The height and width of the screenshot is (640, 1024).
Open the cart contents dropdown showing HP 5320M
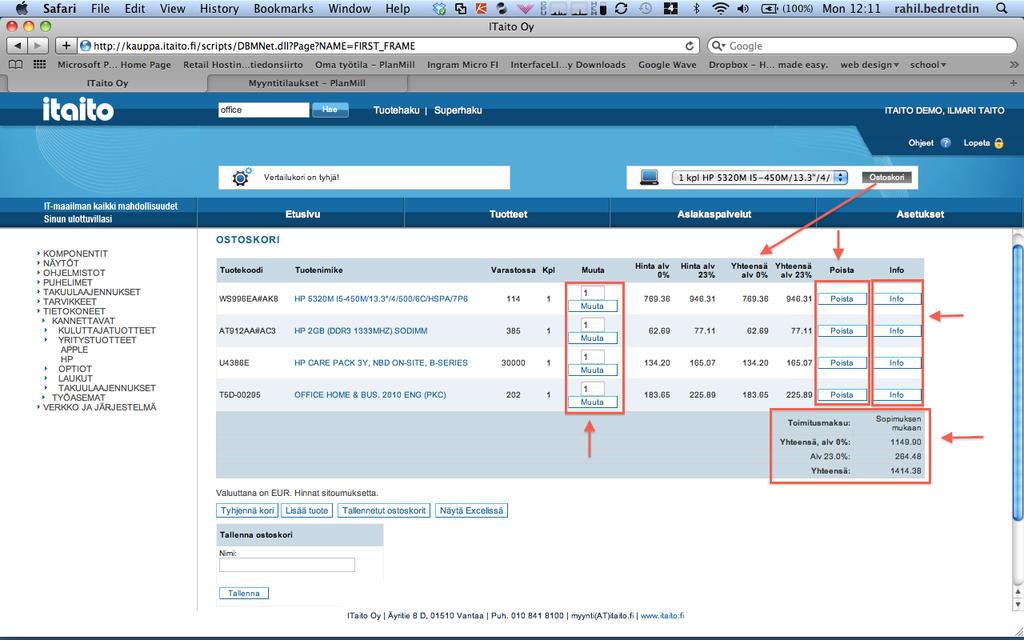click(x=760, y=177)
